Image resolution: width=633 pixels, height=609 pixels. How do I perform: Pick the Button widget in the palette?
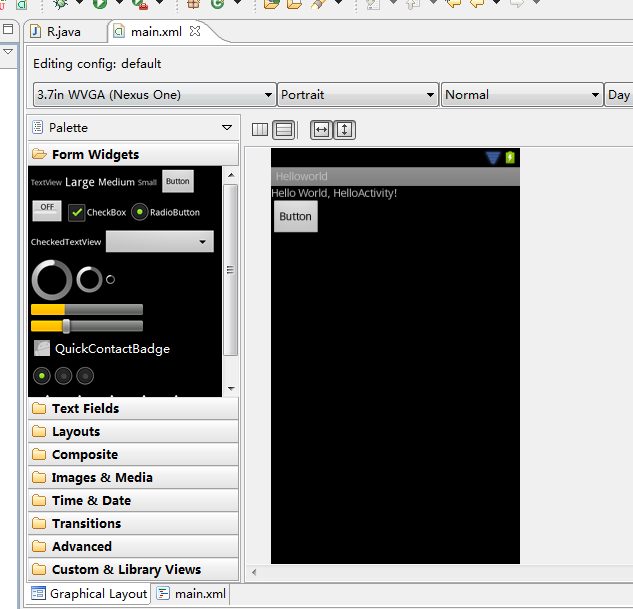point(178,181)
